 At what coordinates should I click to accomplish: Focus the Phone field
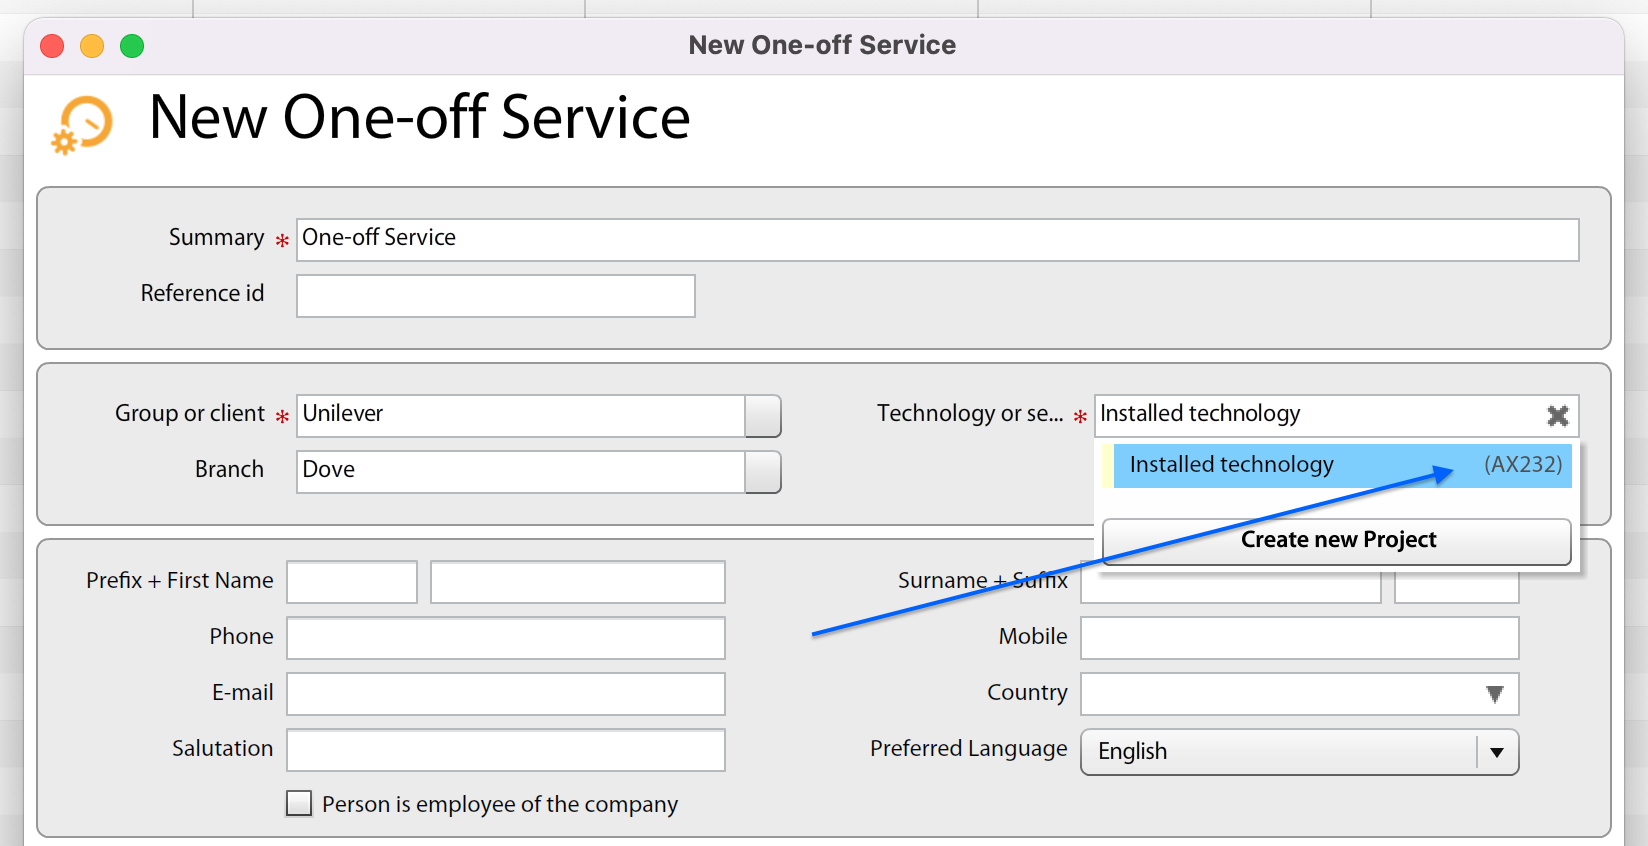[x=506, y=638]
